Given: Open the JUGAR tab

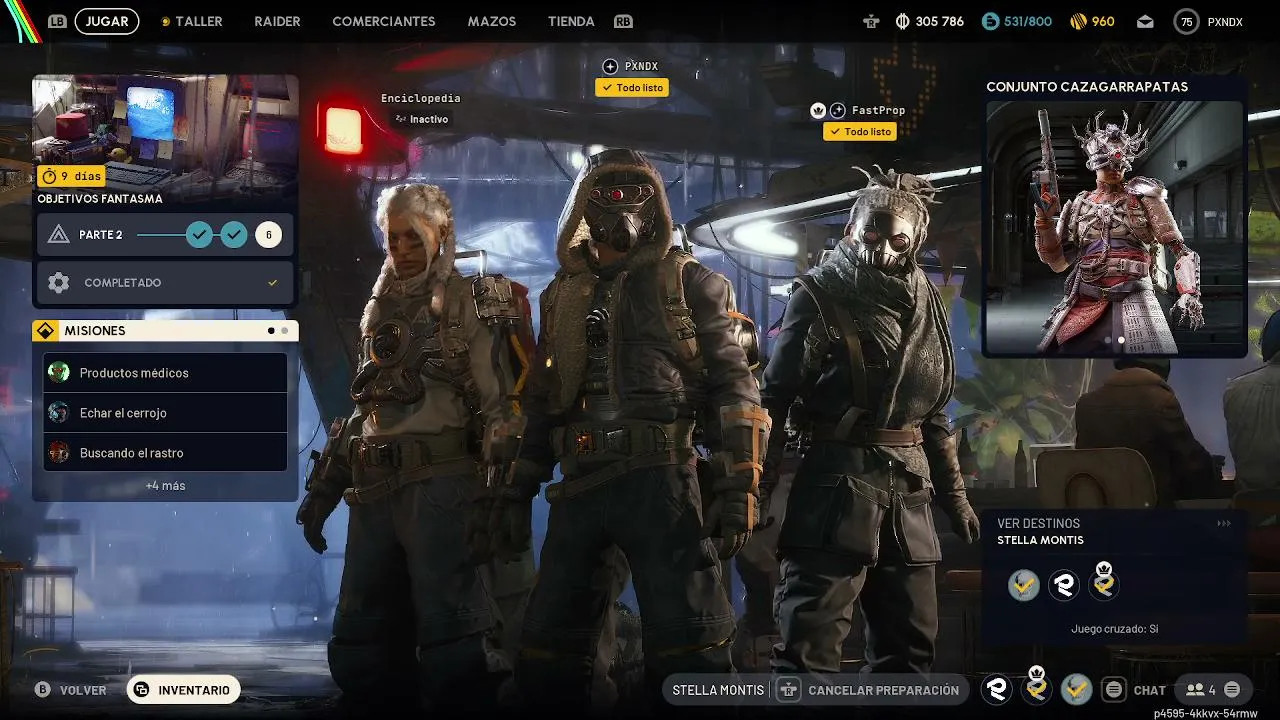Looking at the screenshot, I should pos(107,21).
